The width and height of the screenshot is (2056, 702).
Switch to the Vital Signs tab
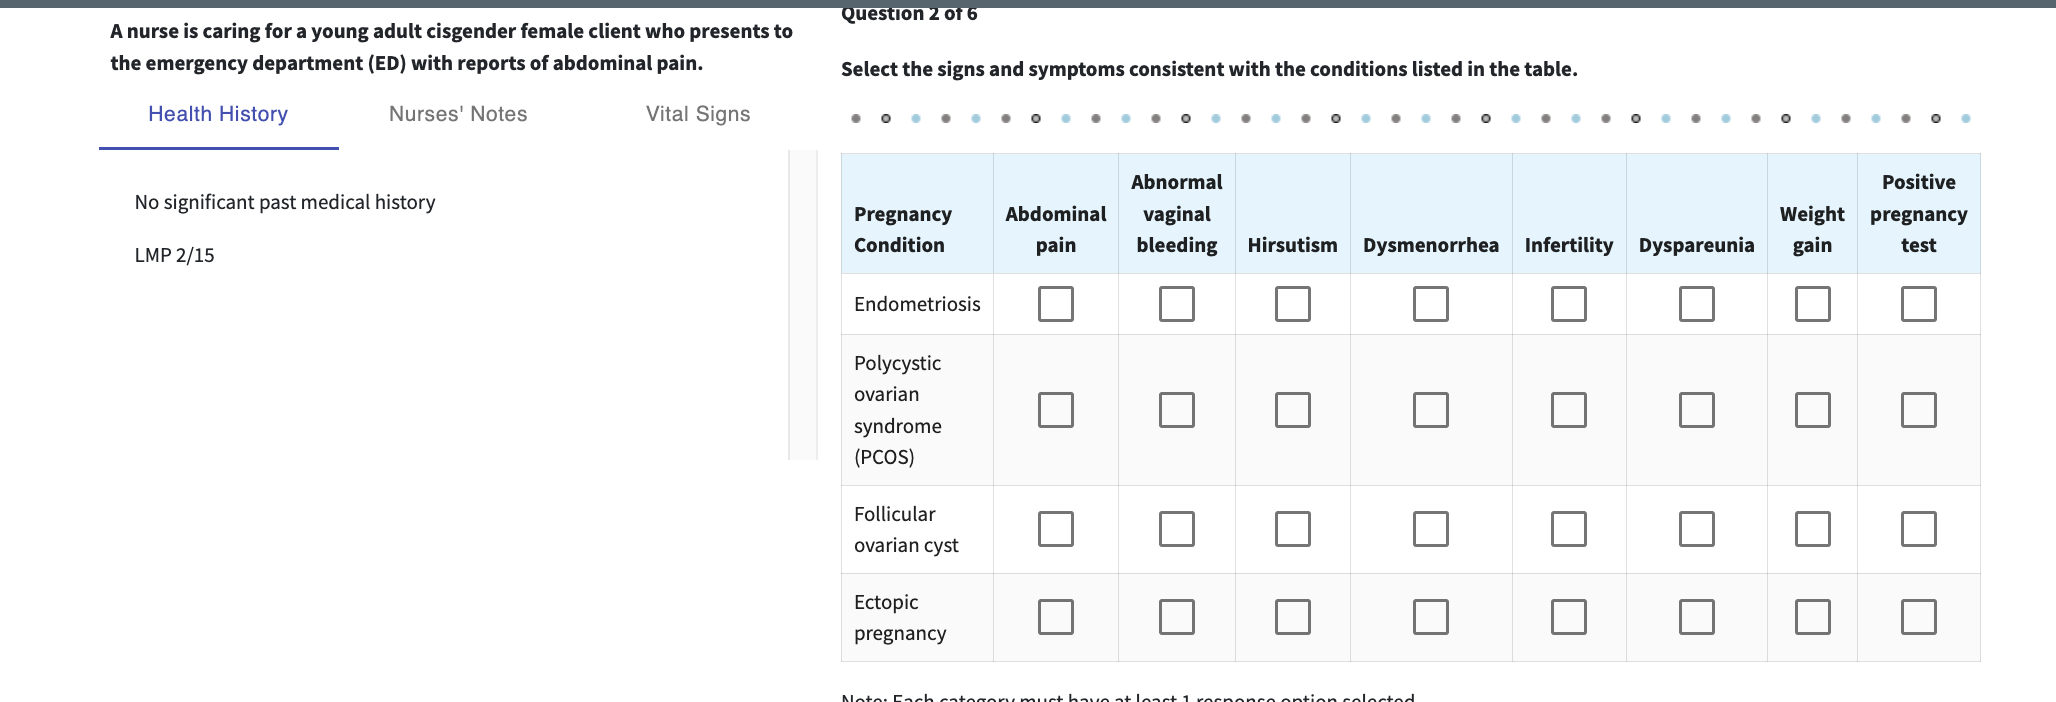tap(697, 113)
